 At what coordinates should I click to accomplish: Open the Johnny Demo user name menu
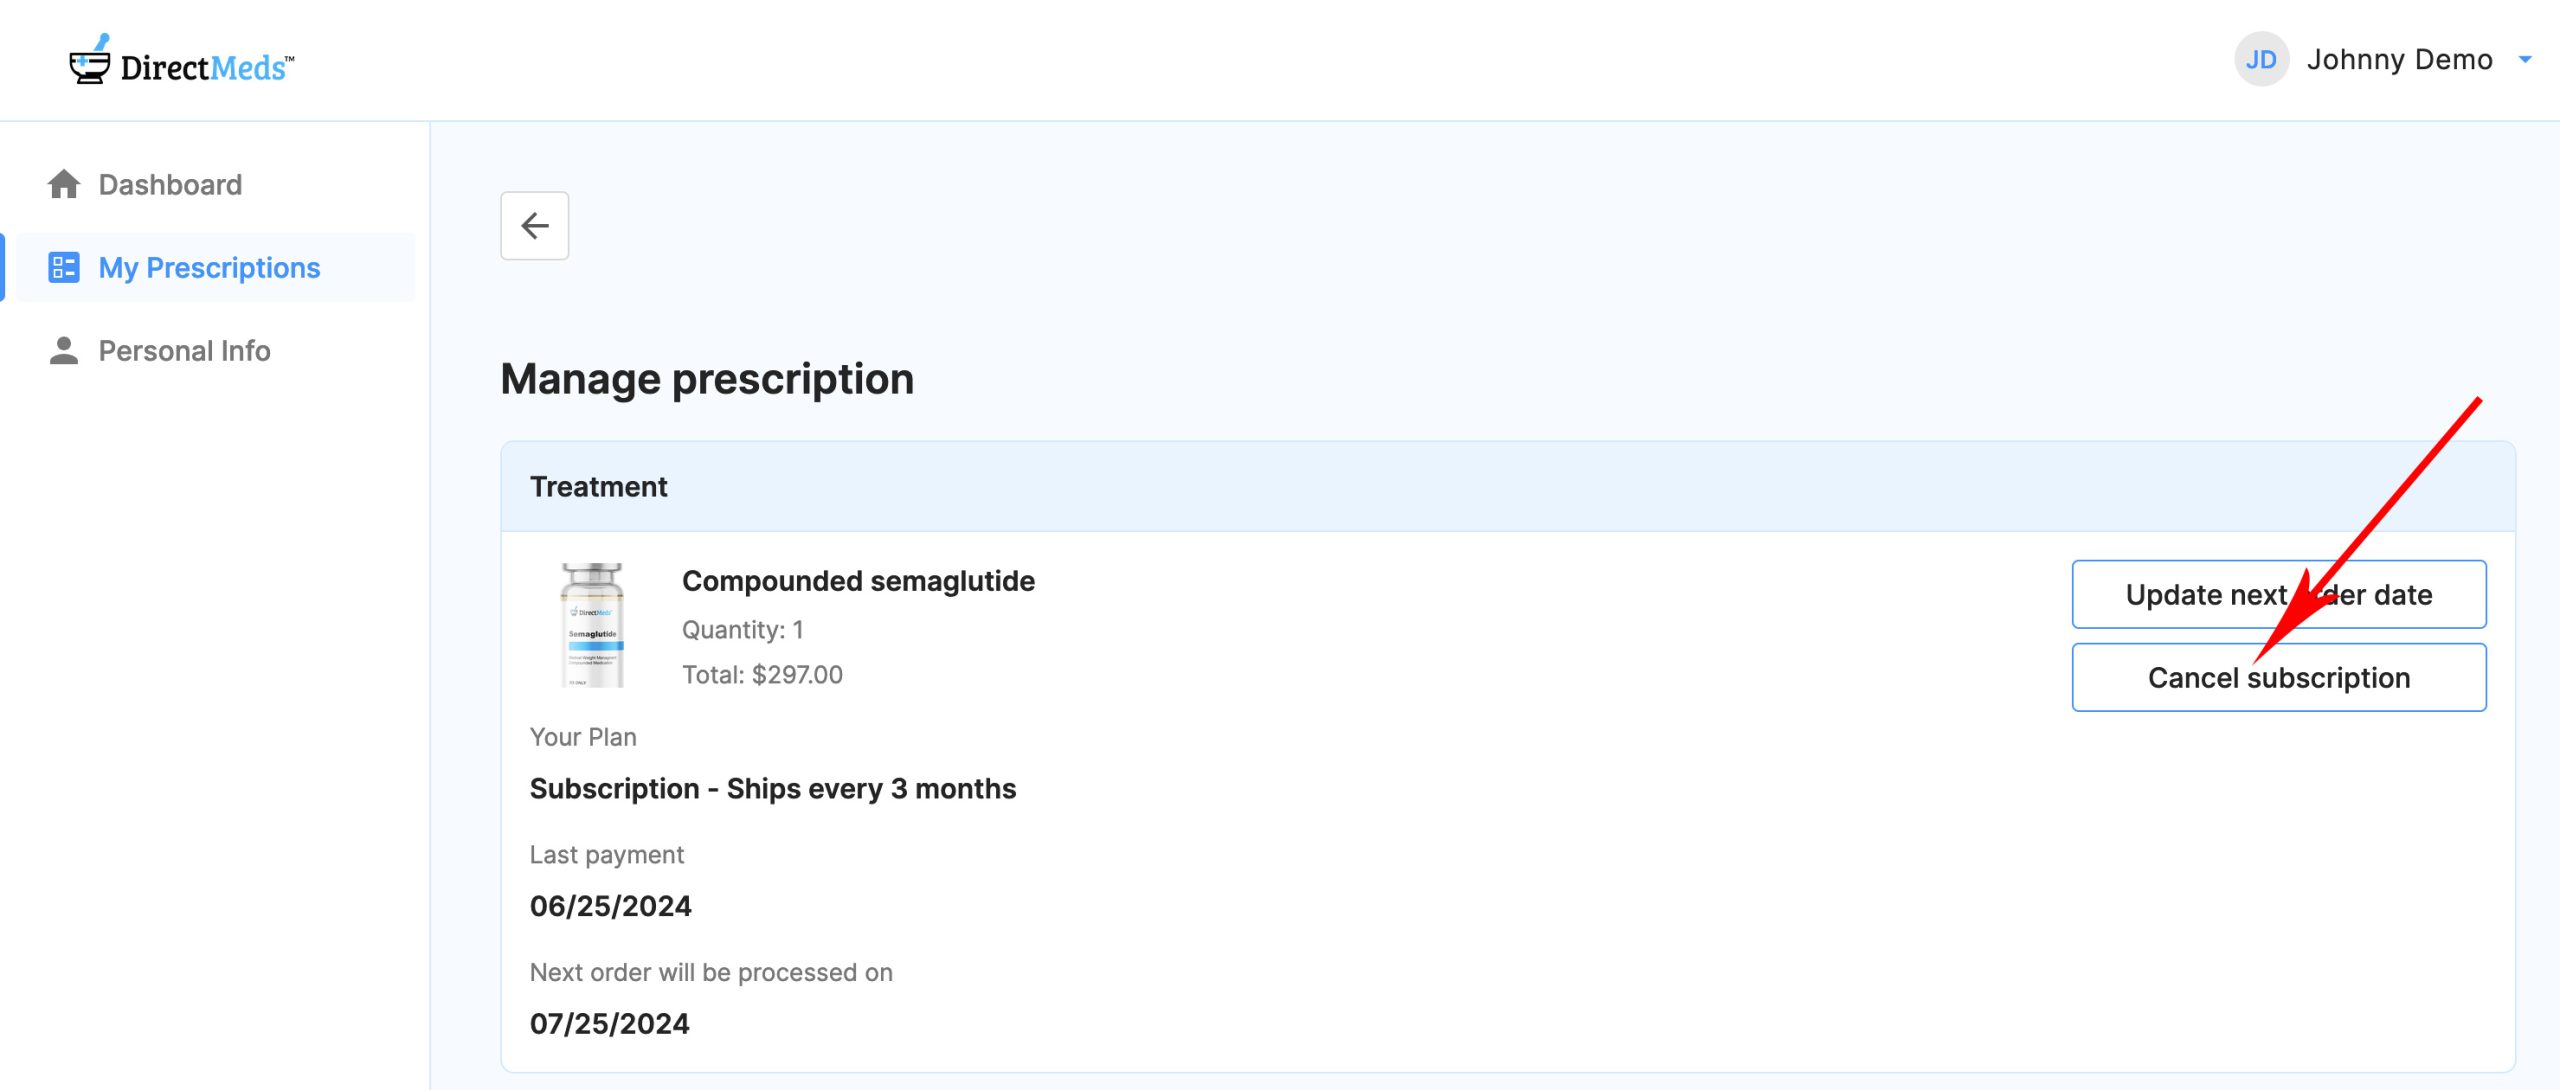[2399, 60]
